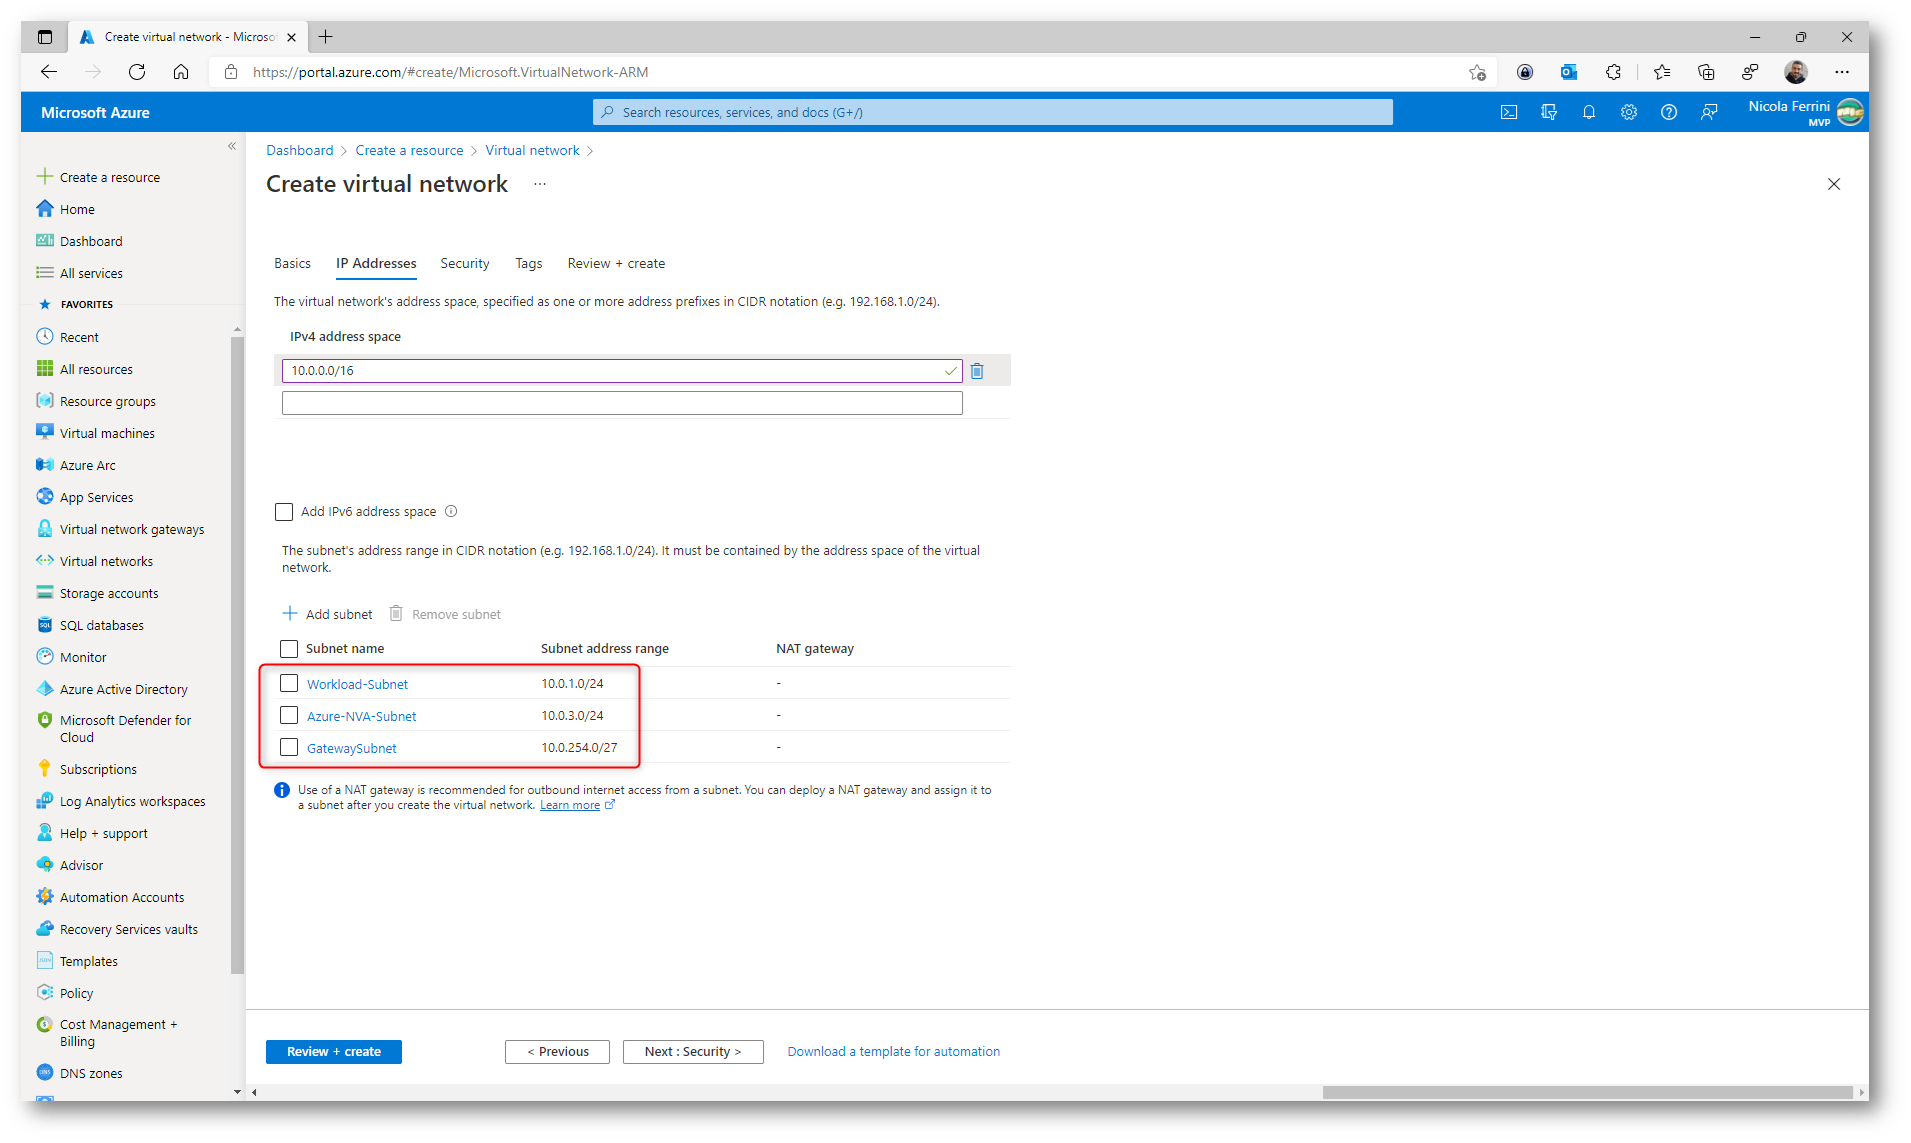Click the blue Review + create button
Viewport: 1911px width, 1143px height.
[x=334, y=1052]
